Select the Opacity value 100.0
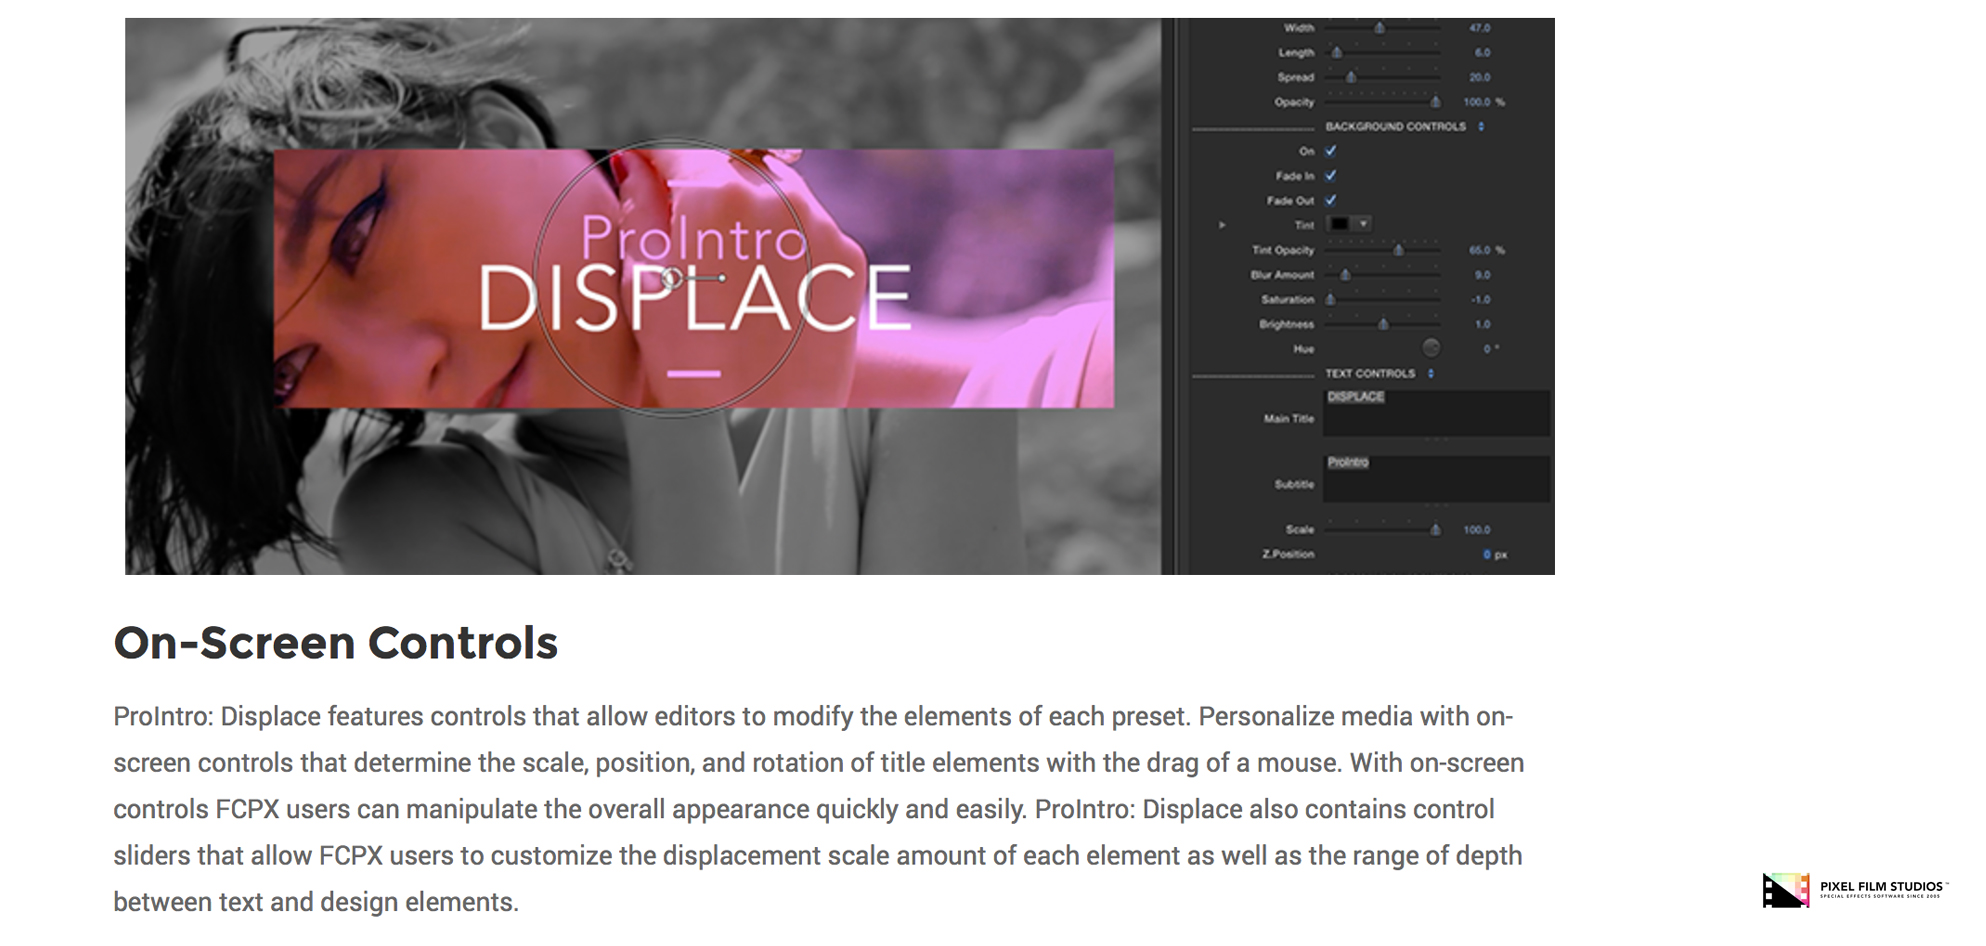Viewport: 1986px width, 946px height. [x=1477, y=102]
